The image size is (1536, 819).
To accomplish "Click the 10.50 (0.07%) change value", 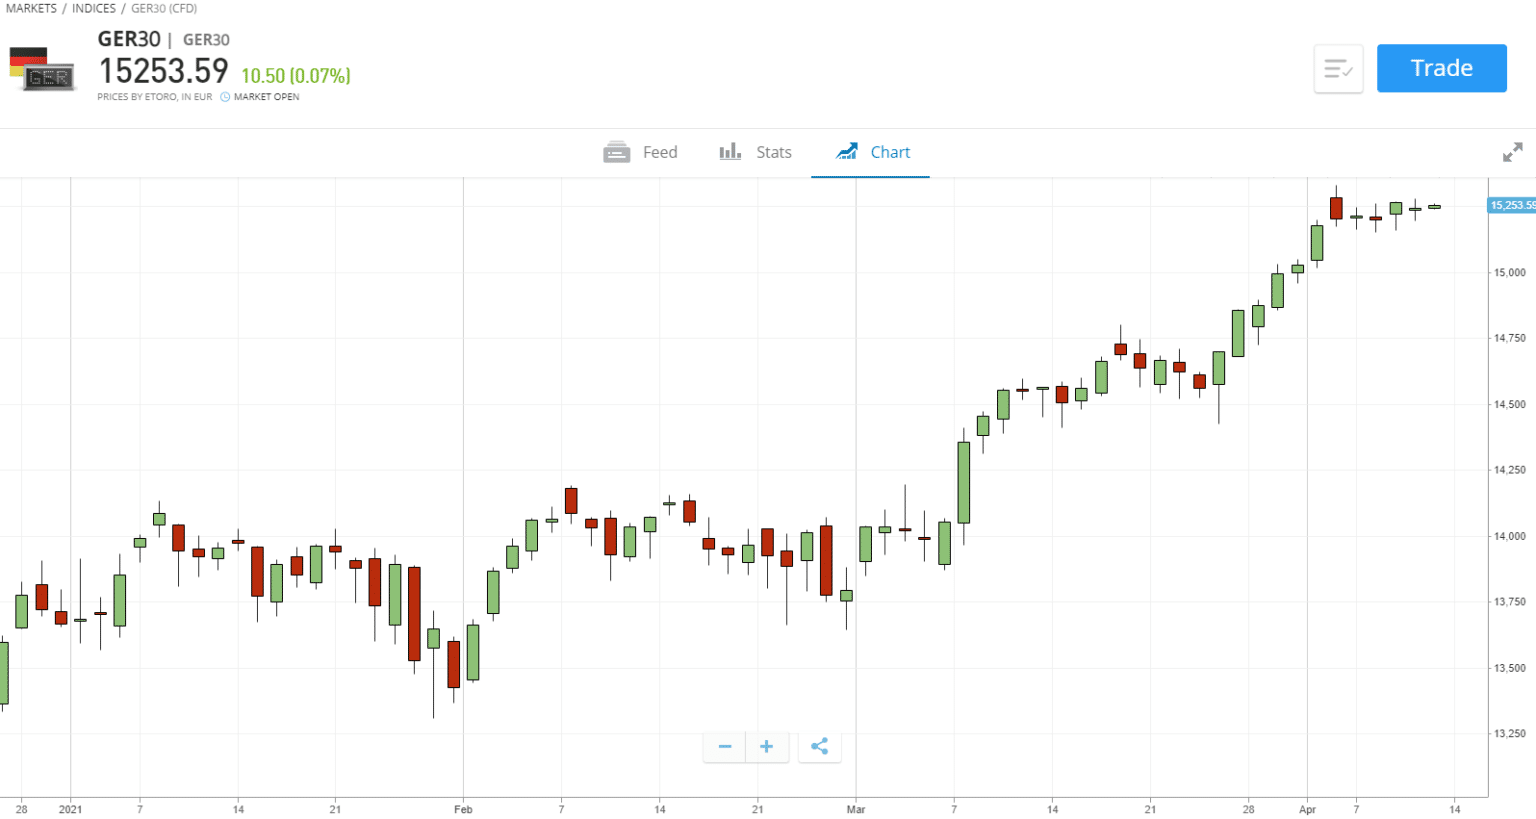I will pyautogui.click(x=296, y=76).
